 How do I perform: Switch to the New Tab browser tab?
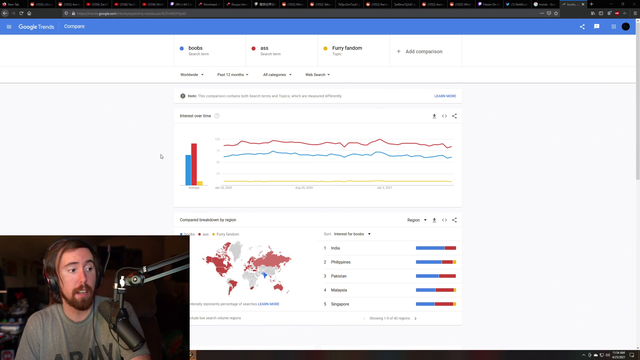(13, 4)
